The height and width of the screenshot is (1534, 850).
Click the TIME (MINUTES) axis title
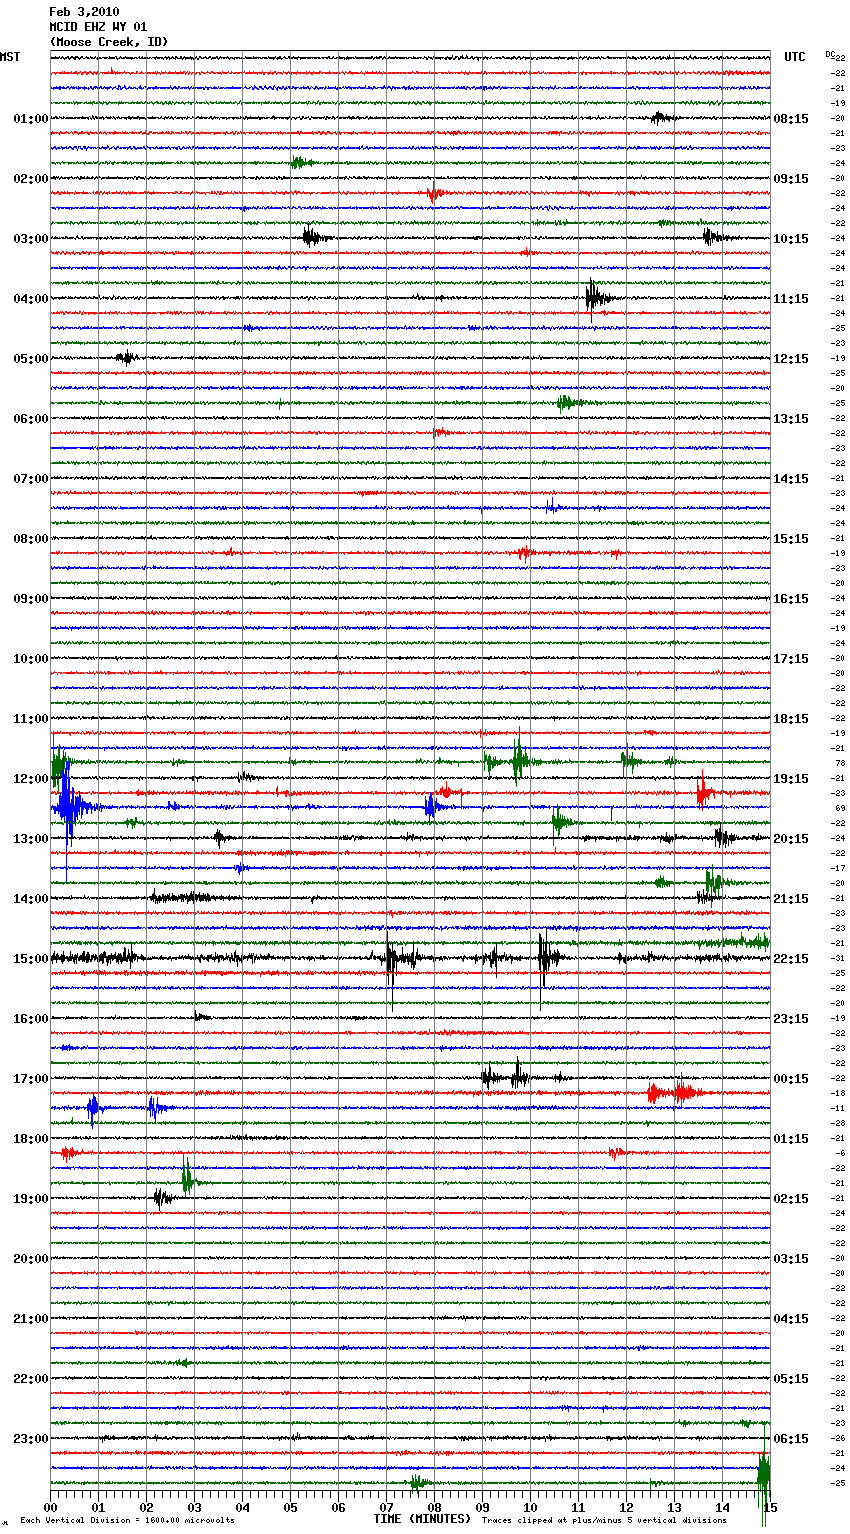tap(422, 1519)
